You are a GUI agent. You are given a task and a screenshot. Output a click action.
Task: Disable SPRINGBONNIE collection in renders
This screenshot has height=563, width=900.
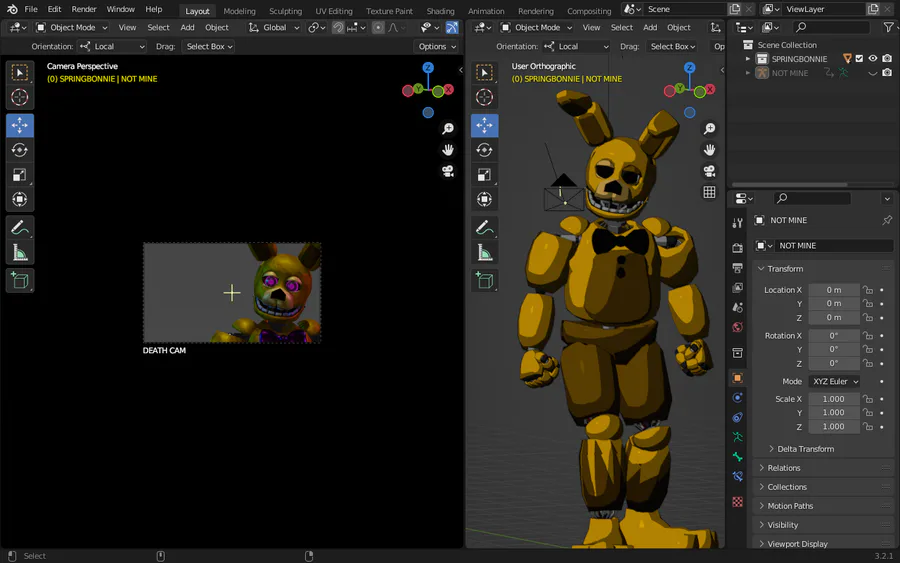pos(887,59)
